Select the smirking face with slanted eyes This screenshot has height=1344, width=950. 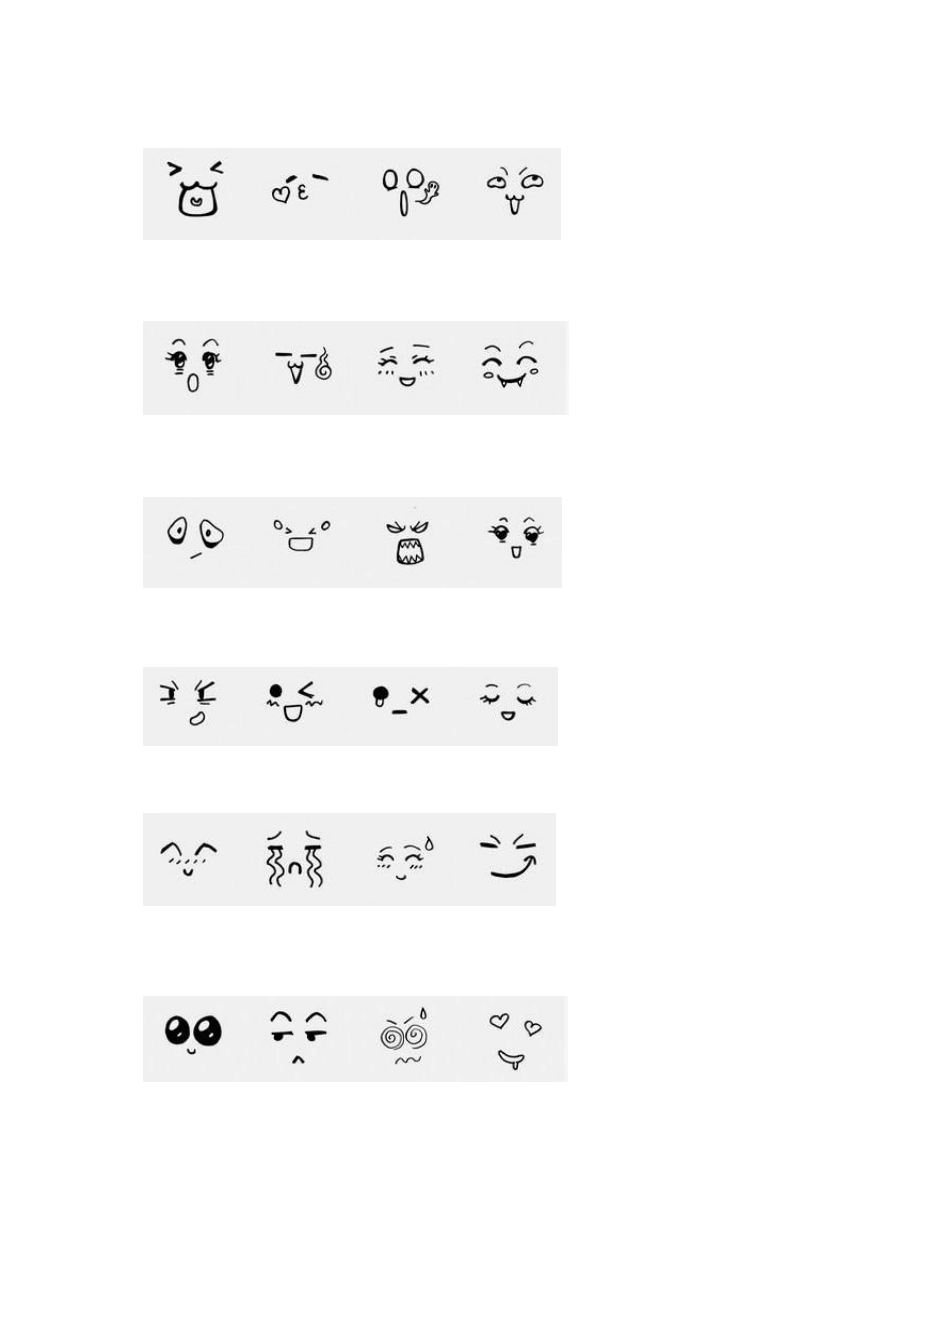click(510, 857)
